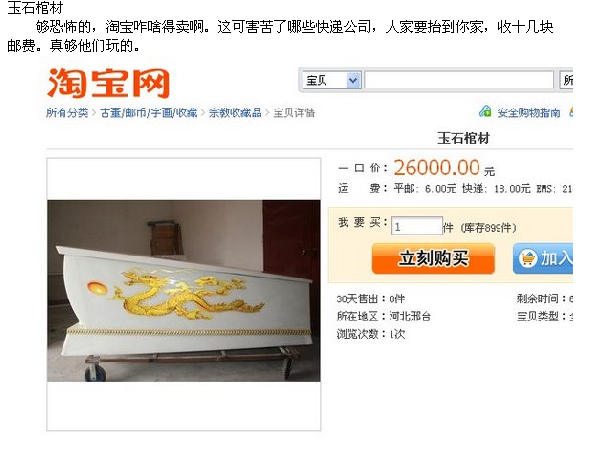This screenshot has height=454, width=595.
Task: Focus the Taobao search text box
Action: (x=459, y=80)
